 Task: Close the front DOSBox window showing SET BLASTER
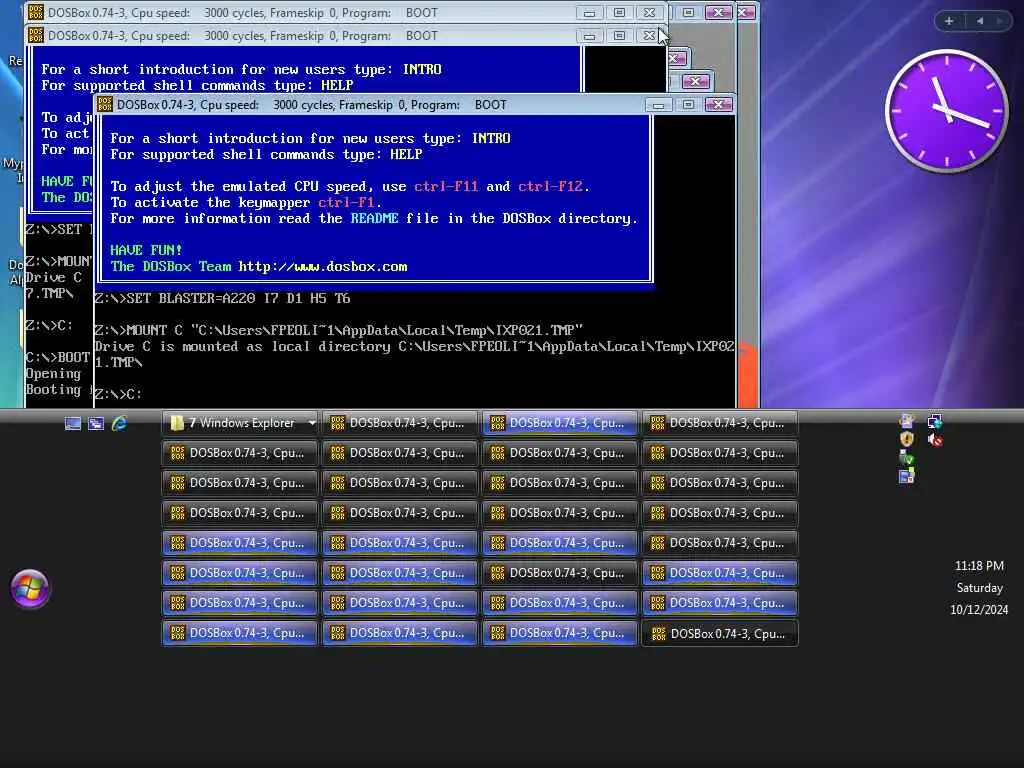(718, 104)
